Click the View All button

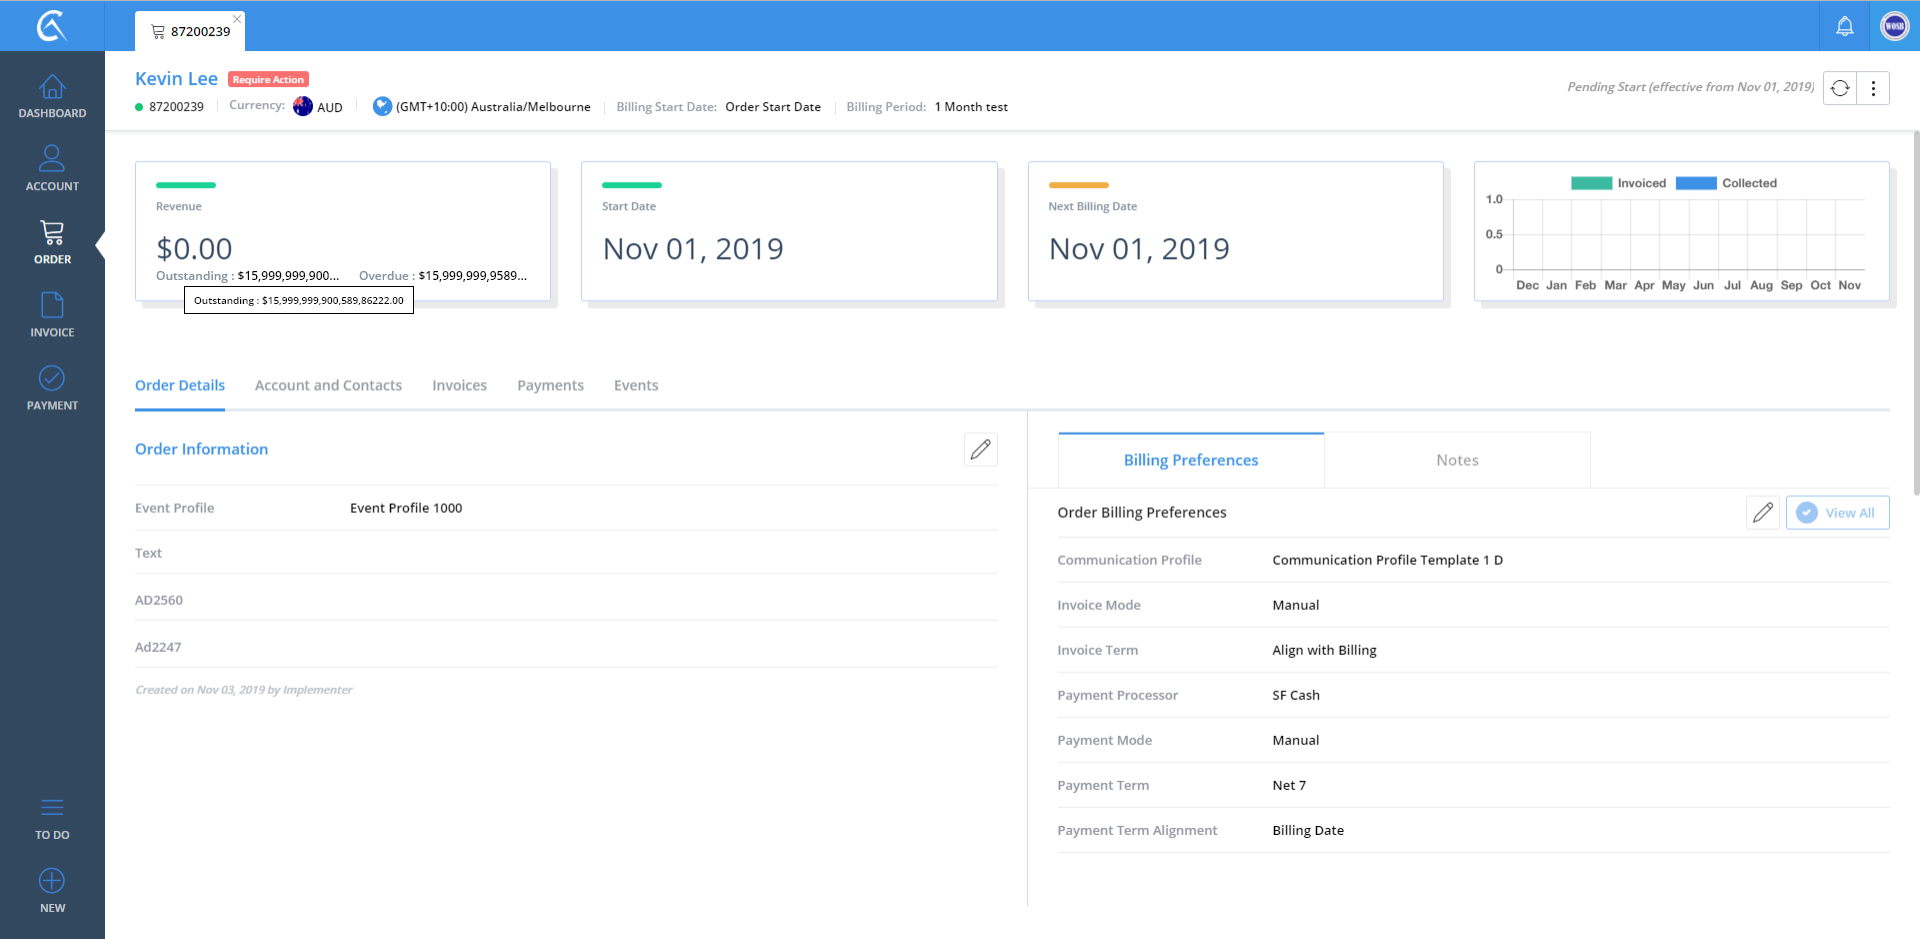[1837, 513]
